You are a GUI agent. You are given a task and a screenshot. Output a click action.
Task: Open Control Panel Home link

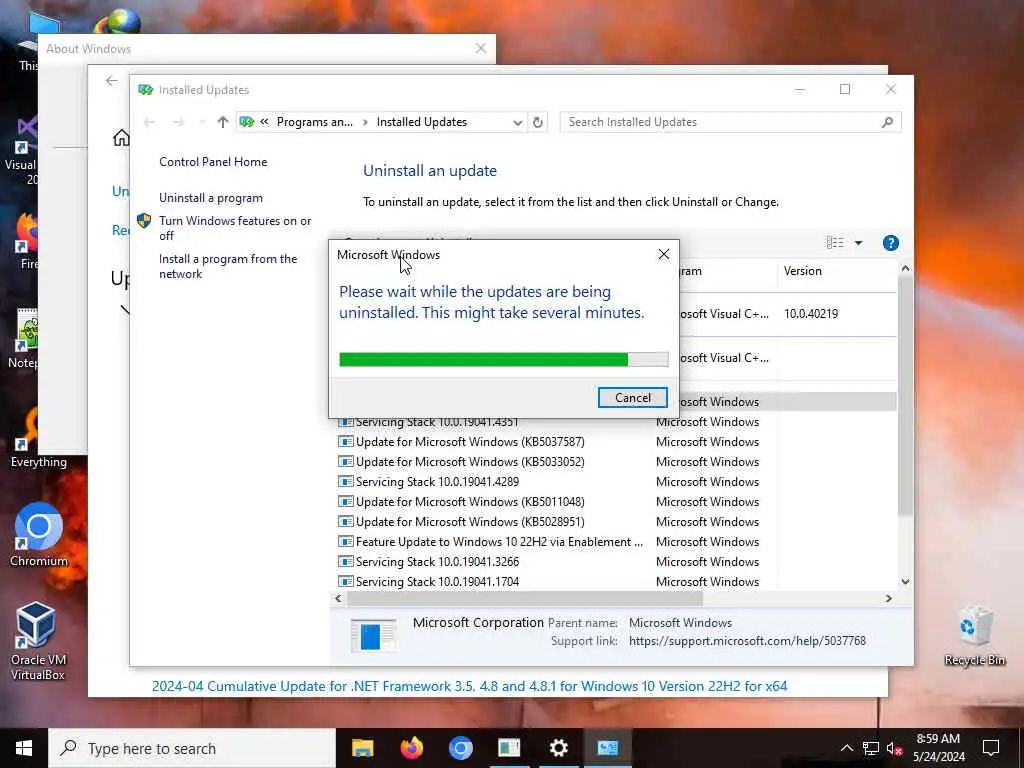point(213,161)
